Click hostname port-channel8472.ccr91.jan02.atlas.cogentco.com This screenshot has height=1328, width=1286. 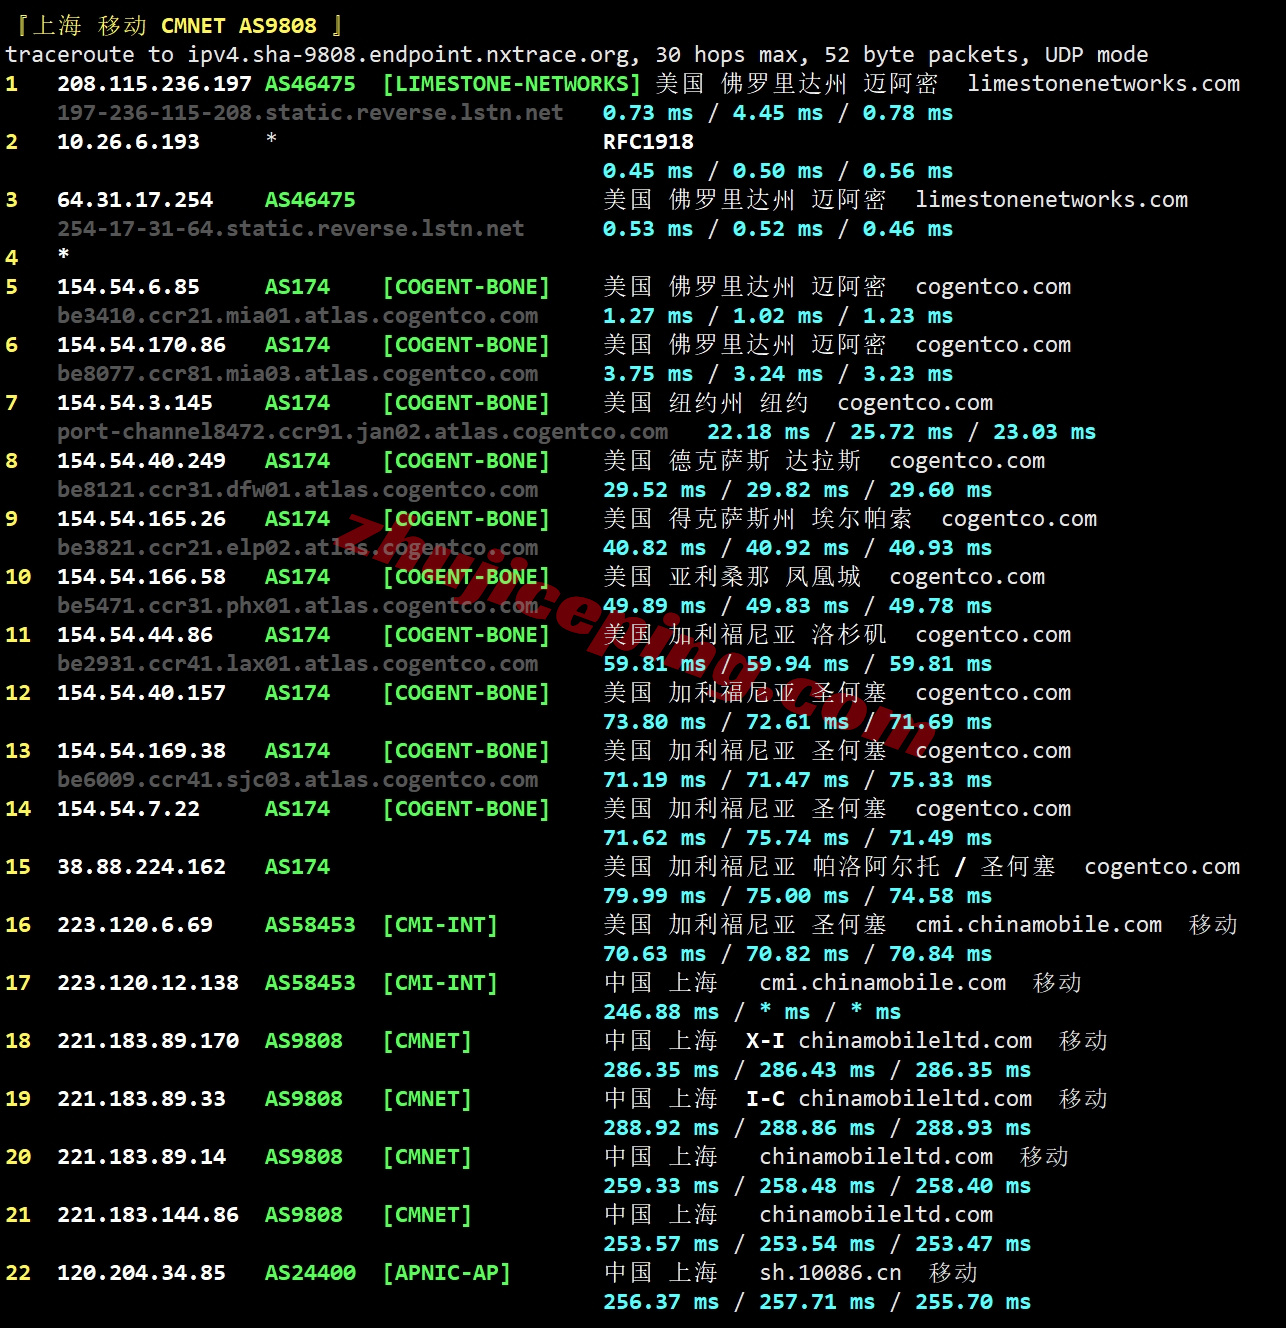(x=363, y=432)
